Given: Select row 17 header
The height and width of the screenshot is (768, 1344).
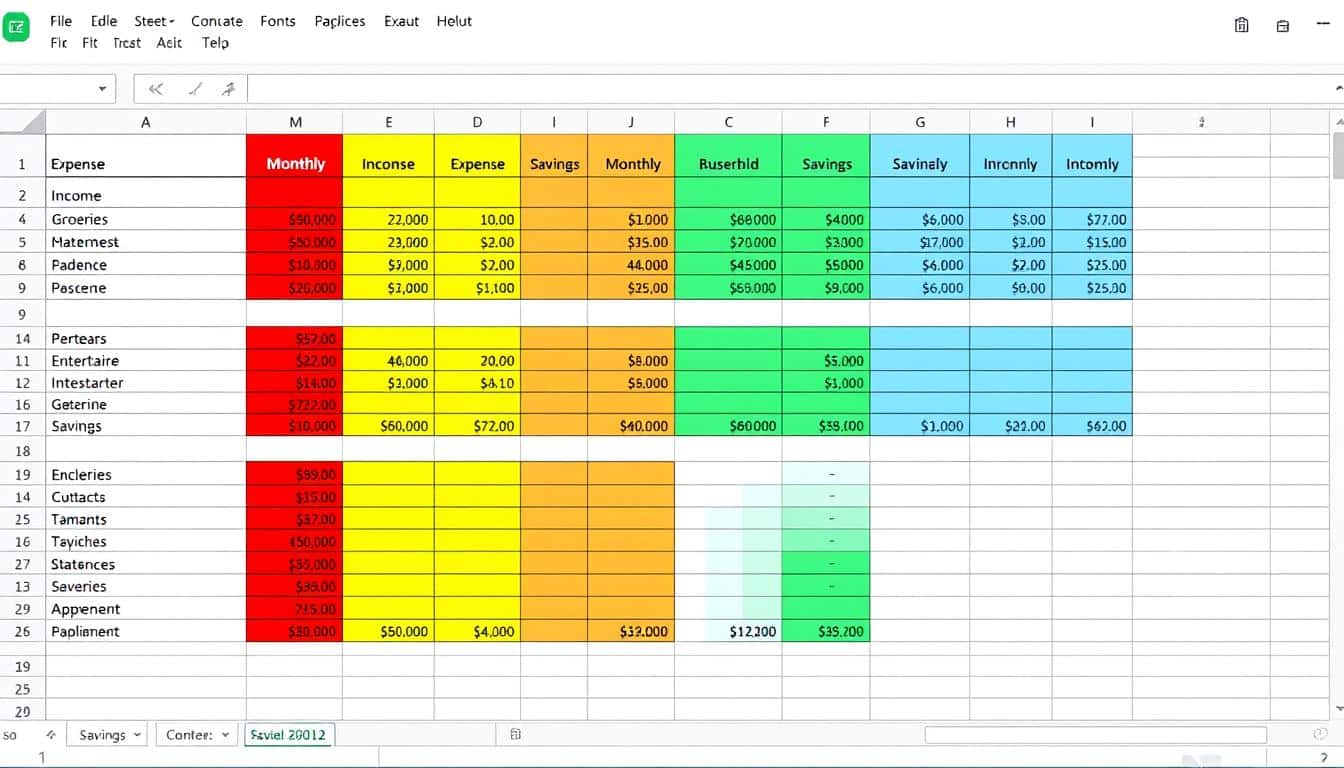Looking at the screenshot, I should pos(23,426).
